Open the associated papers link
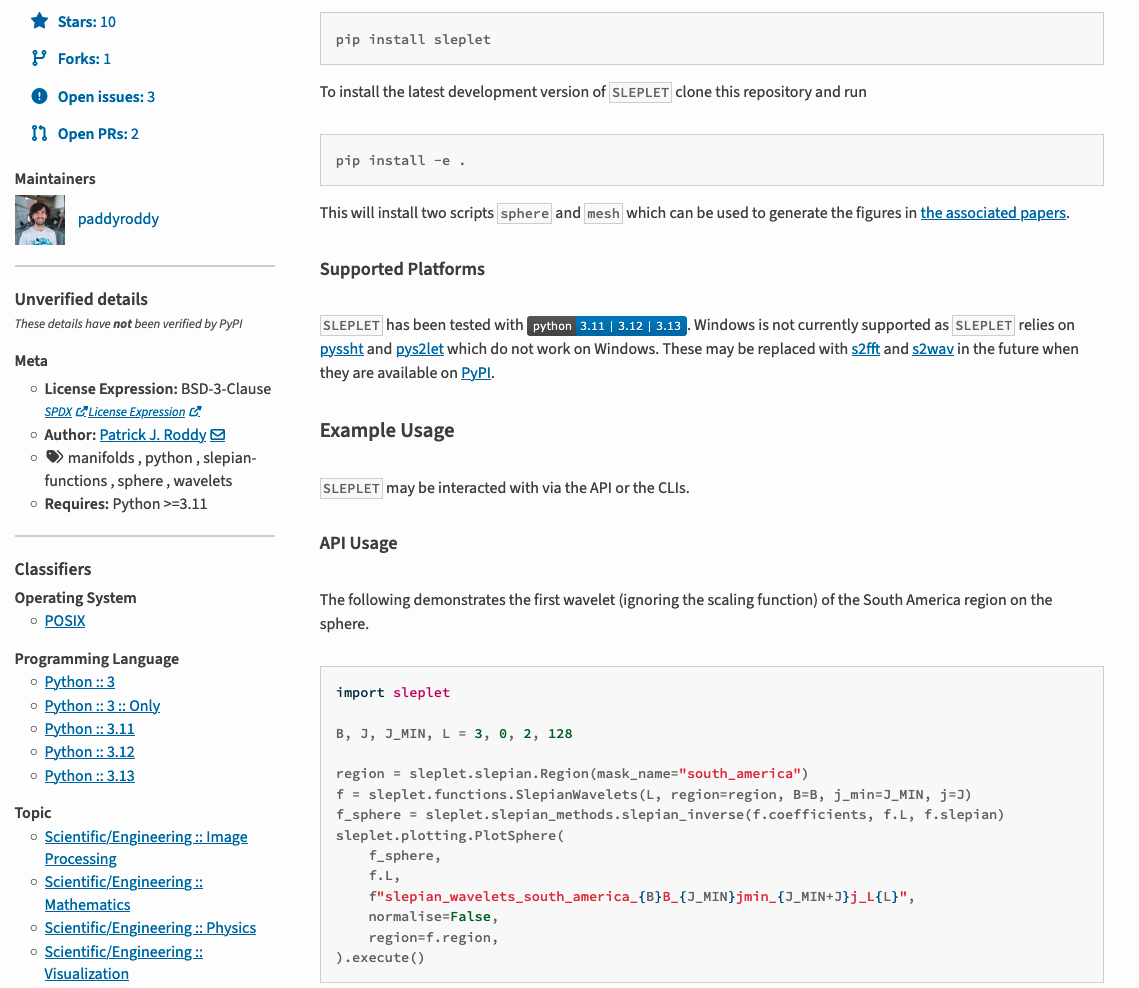The width and height of the screenshot is (1139, 988). 993,212
